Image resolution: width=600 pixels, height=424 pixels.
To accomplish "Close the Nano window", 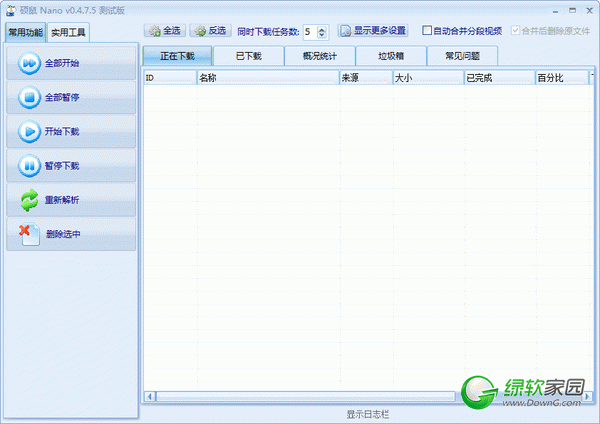I will [590, 10].
